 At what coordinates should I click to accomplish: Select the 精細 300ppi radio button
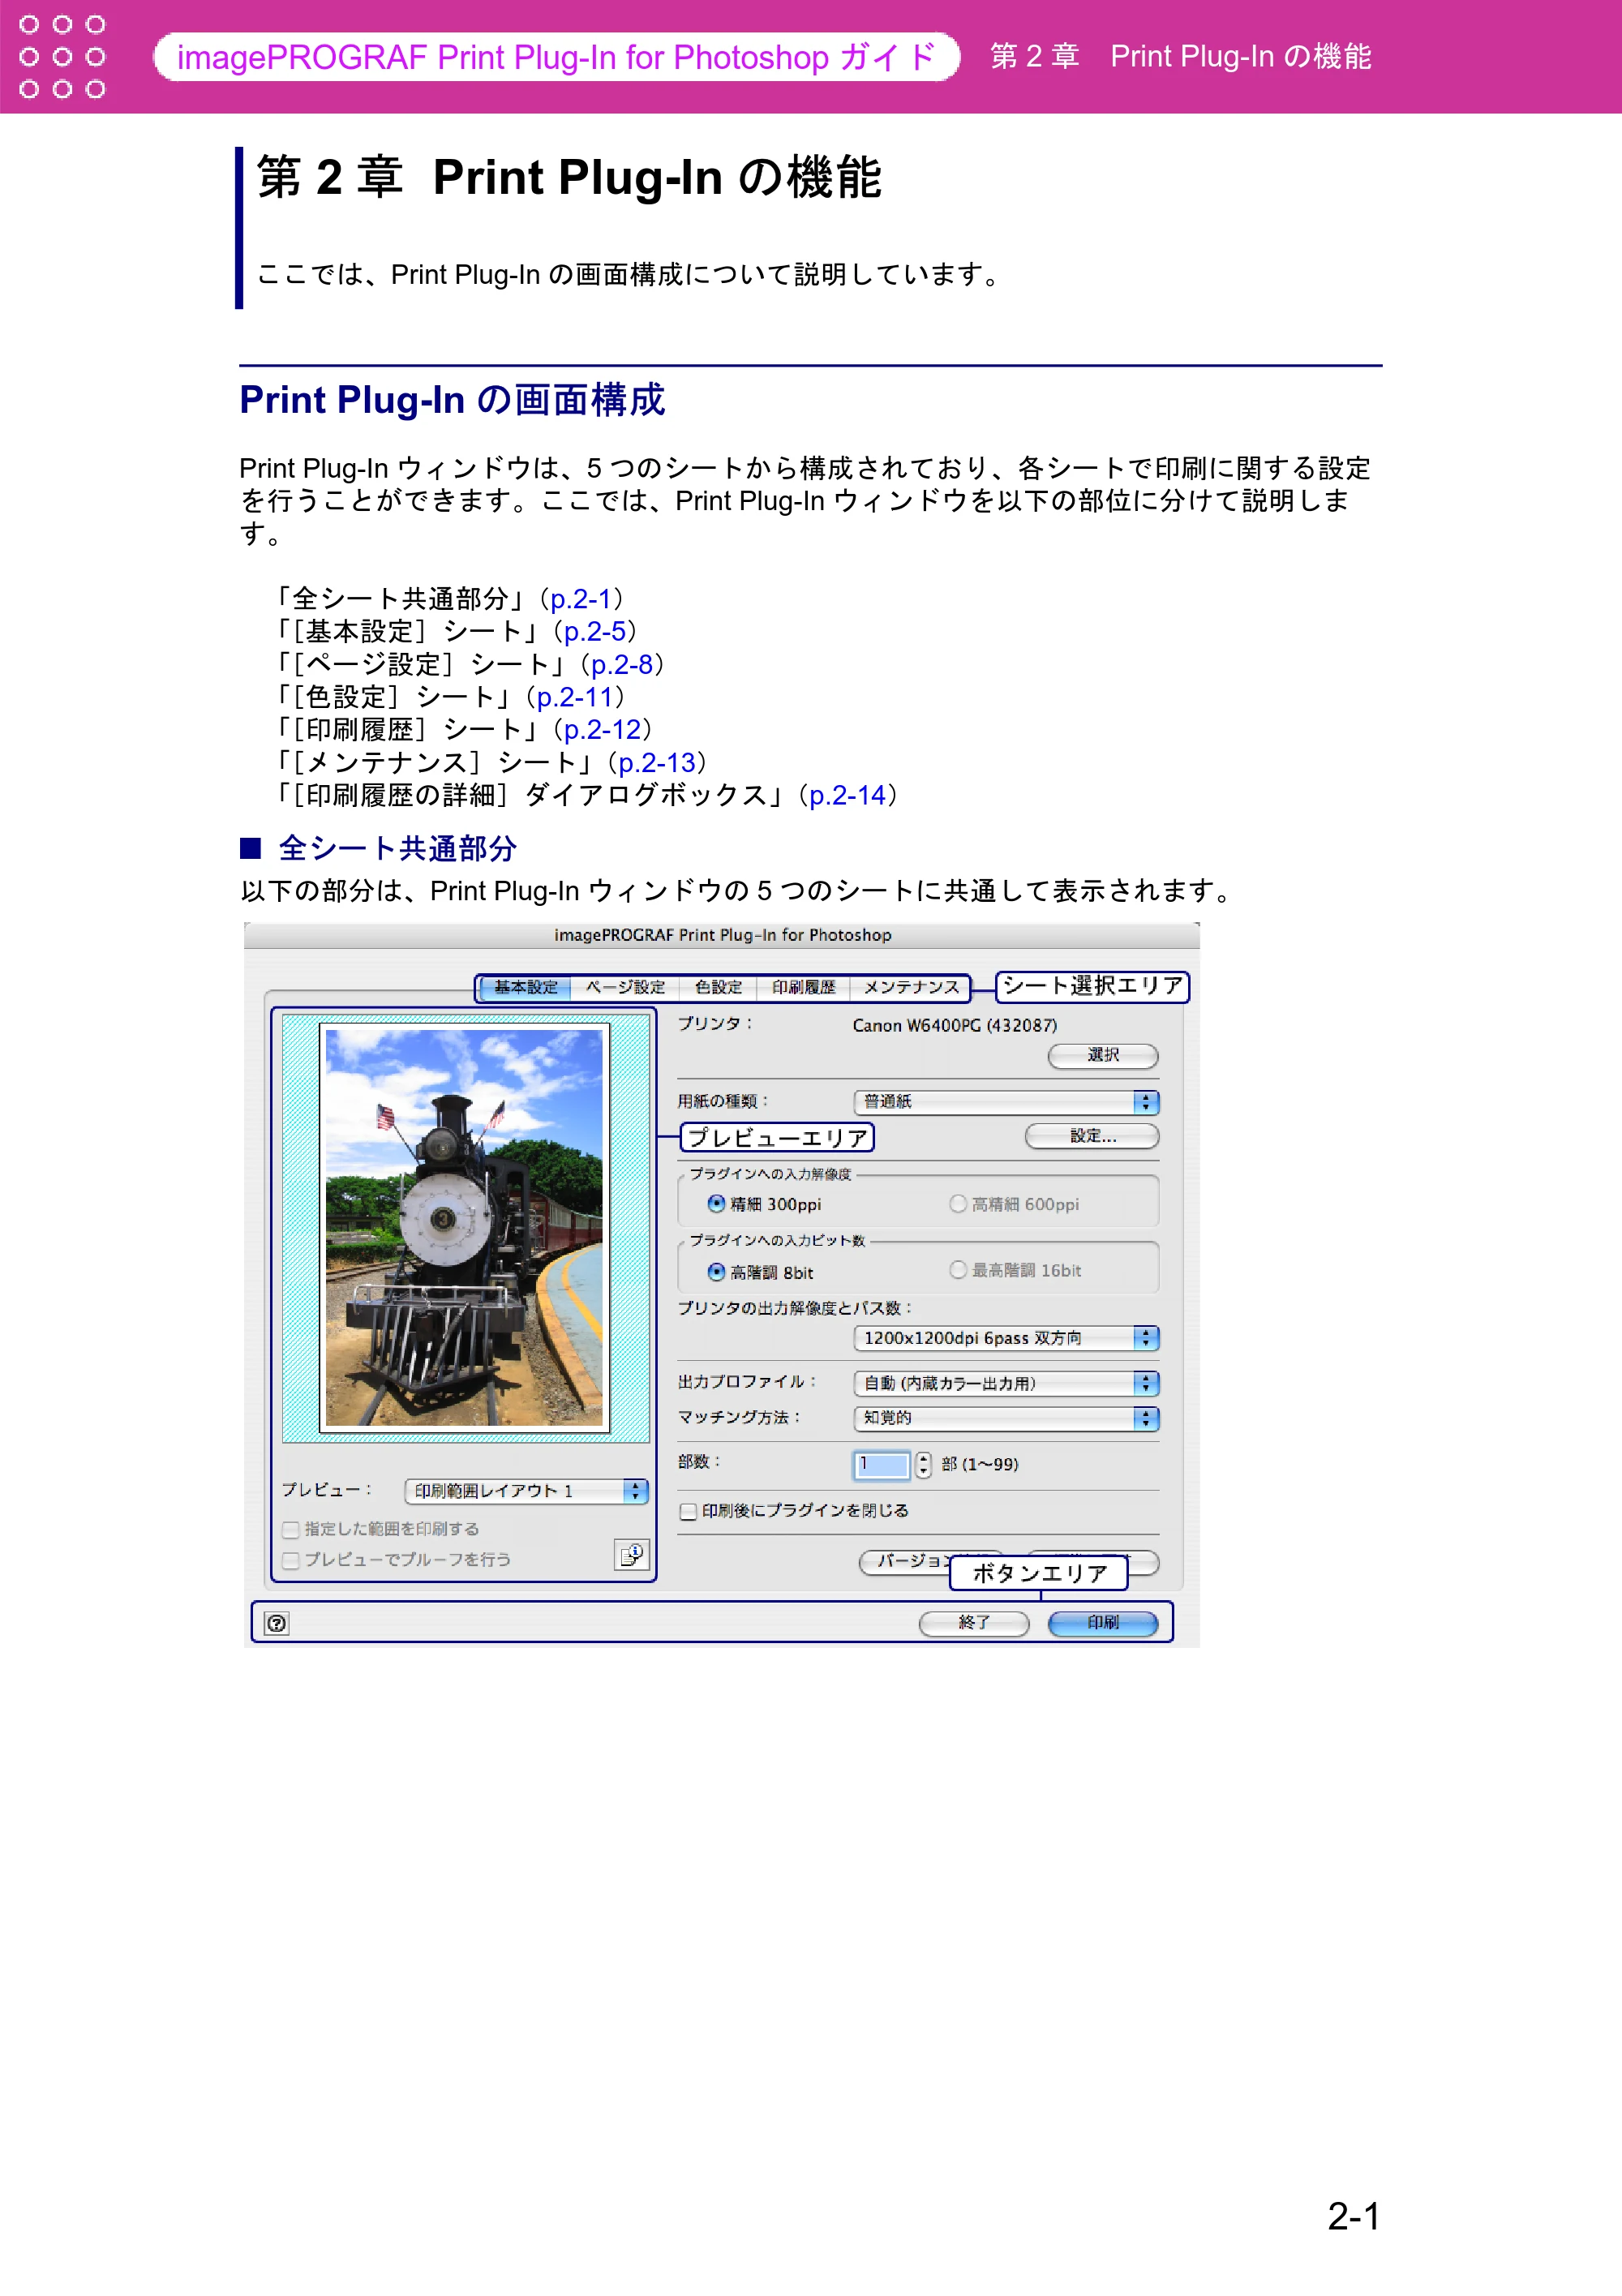(x=716, y=1203)
